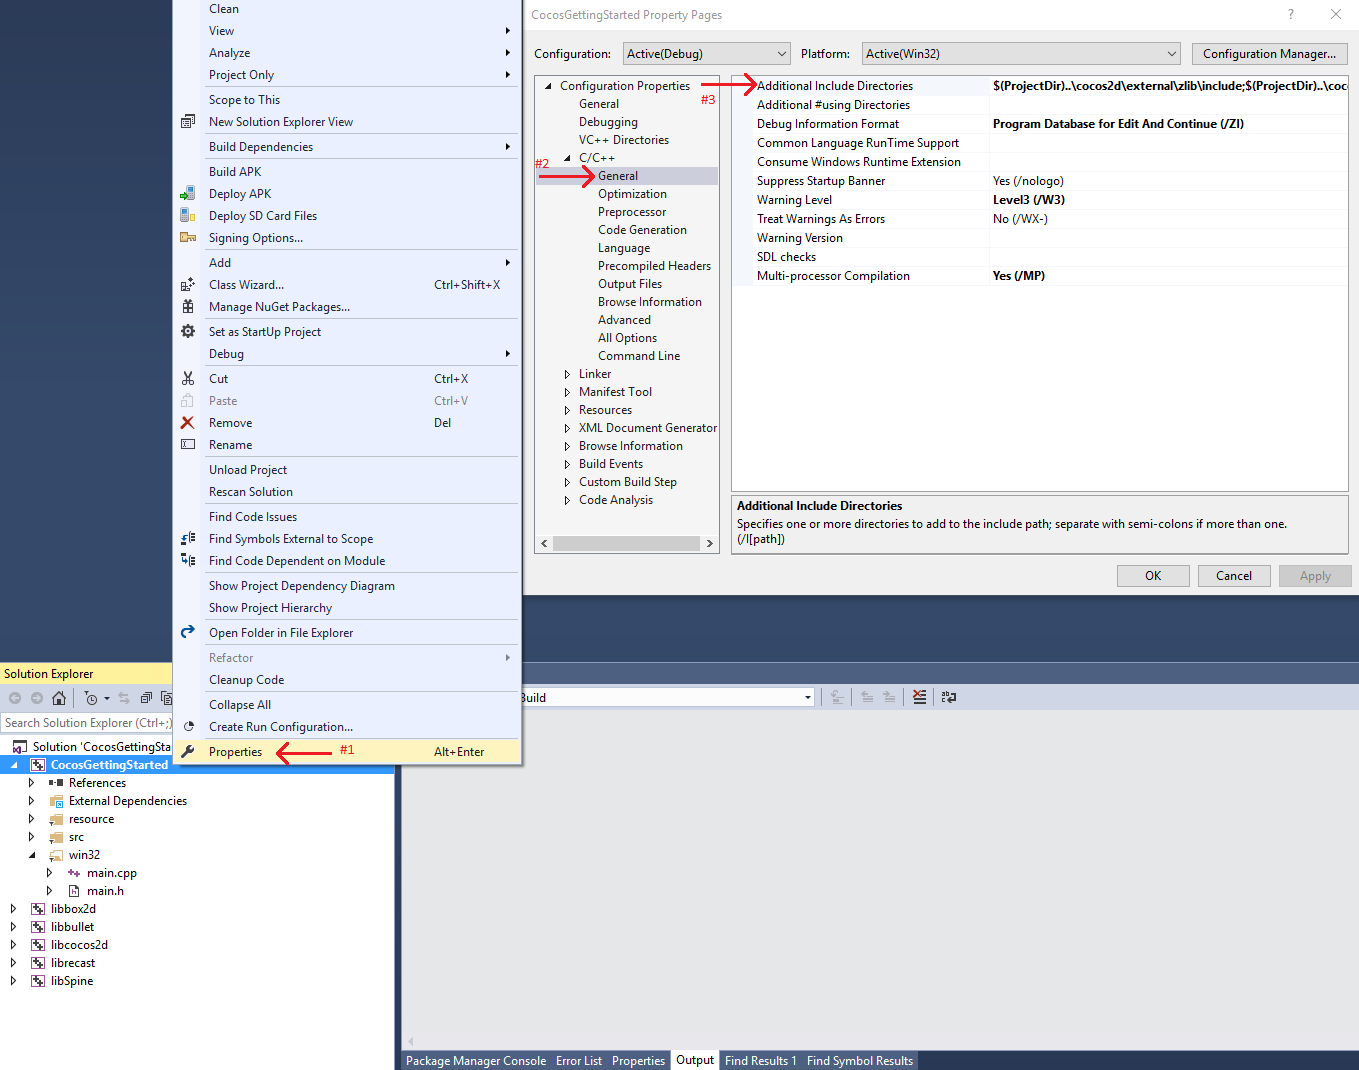Screen dimensions: 1359x1070
Task: Expand the libbox2d project
Action: [x=13, y=909]
